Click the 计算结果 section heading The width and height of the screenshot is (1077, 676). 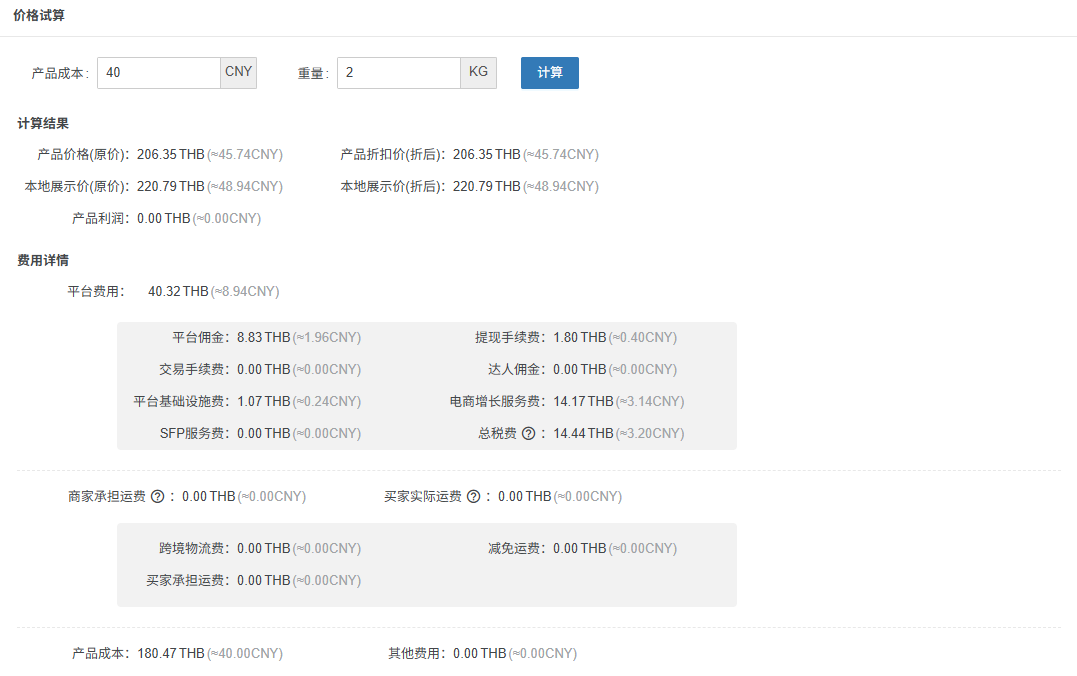(43, 123)
